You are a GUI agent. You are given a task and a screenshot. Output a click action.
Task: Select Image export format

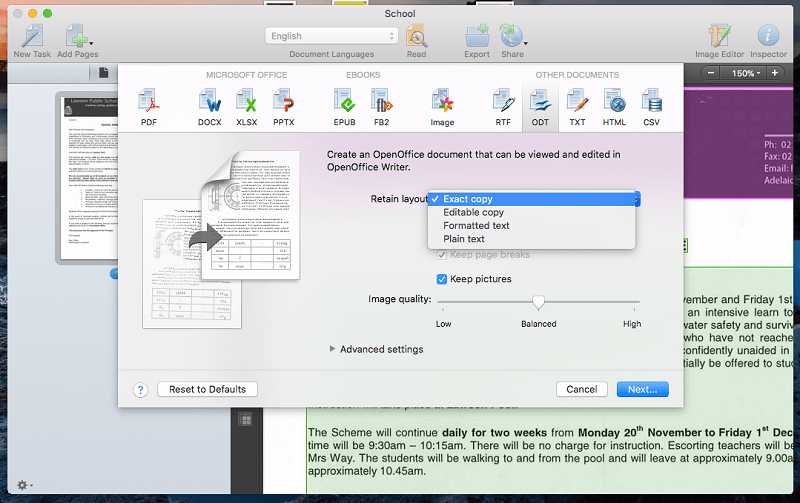[442, 107]
